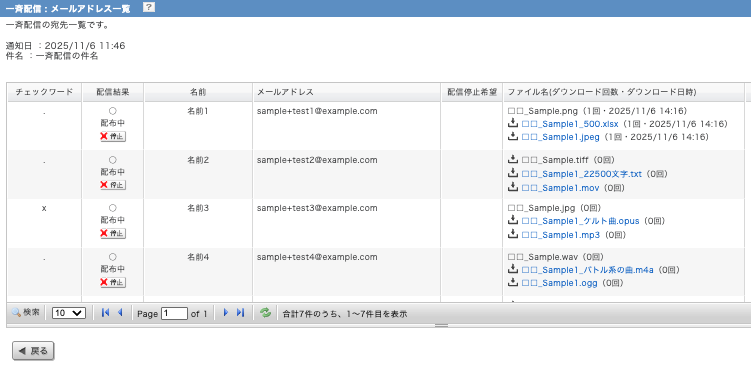Click the x check word in 名前3 row
This screenshot has height=371, width=751.
coord(44,209)
